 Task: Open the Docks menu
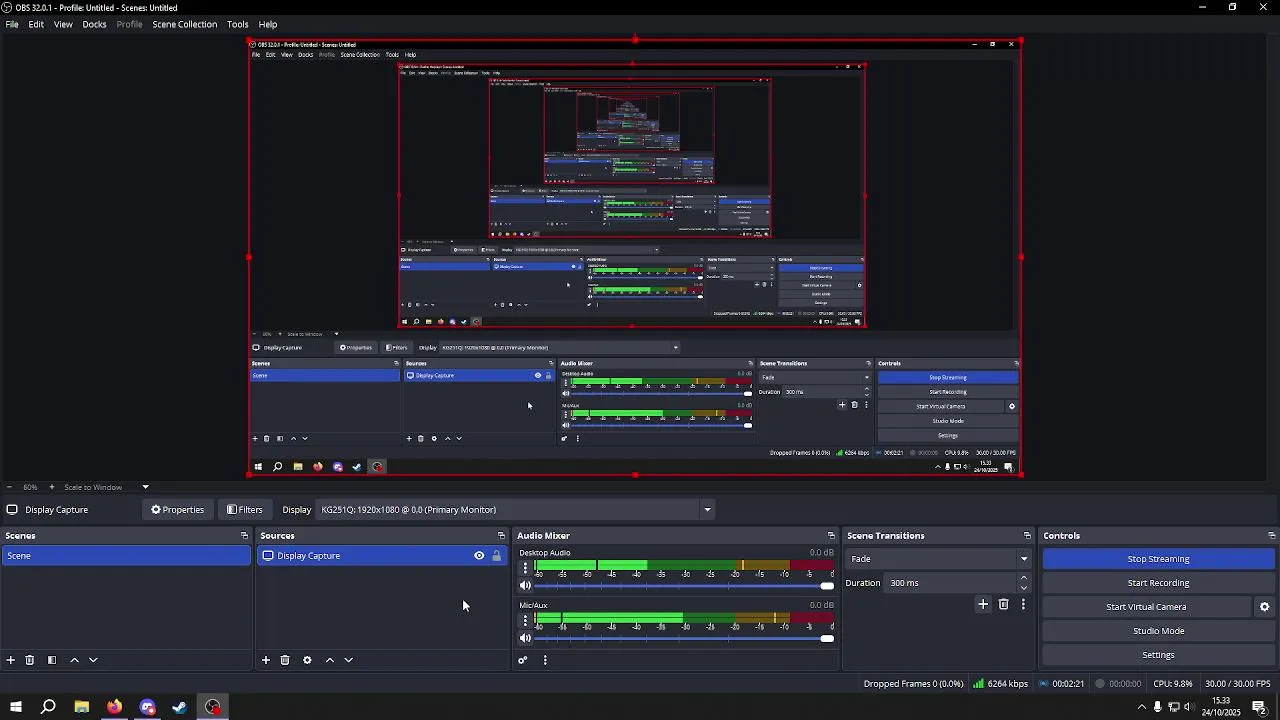click(94, 24)
